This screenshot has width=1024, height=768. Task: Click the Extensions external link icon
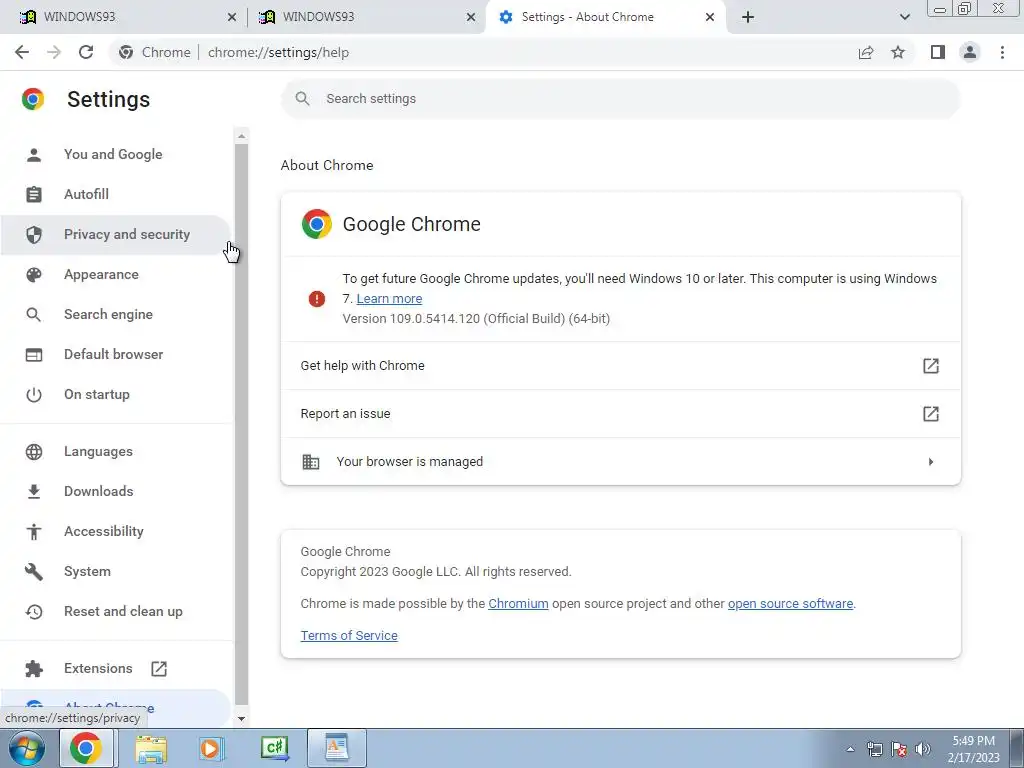(x=159, y=669)
